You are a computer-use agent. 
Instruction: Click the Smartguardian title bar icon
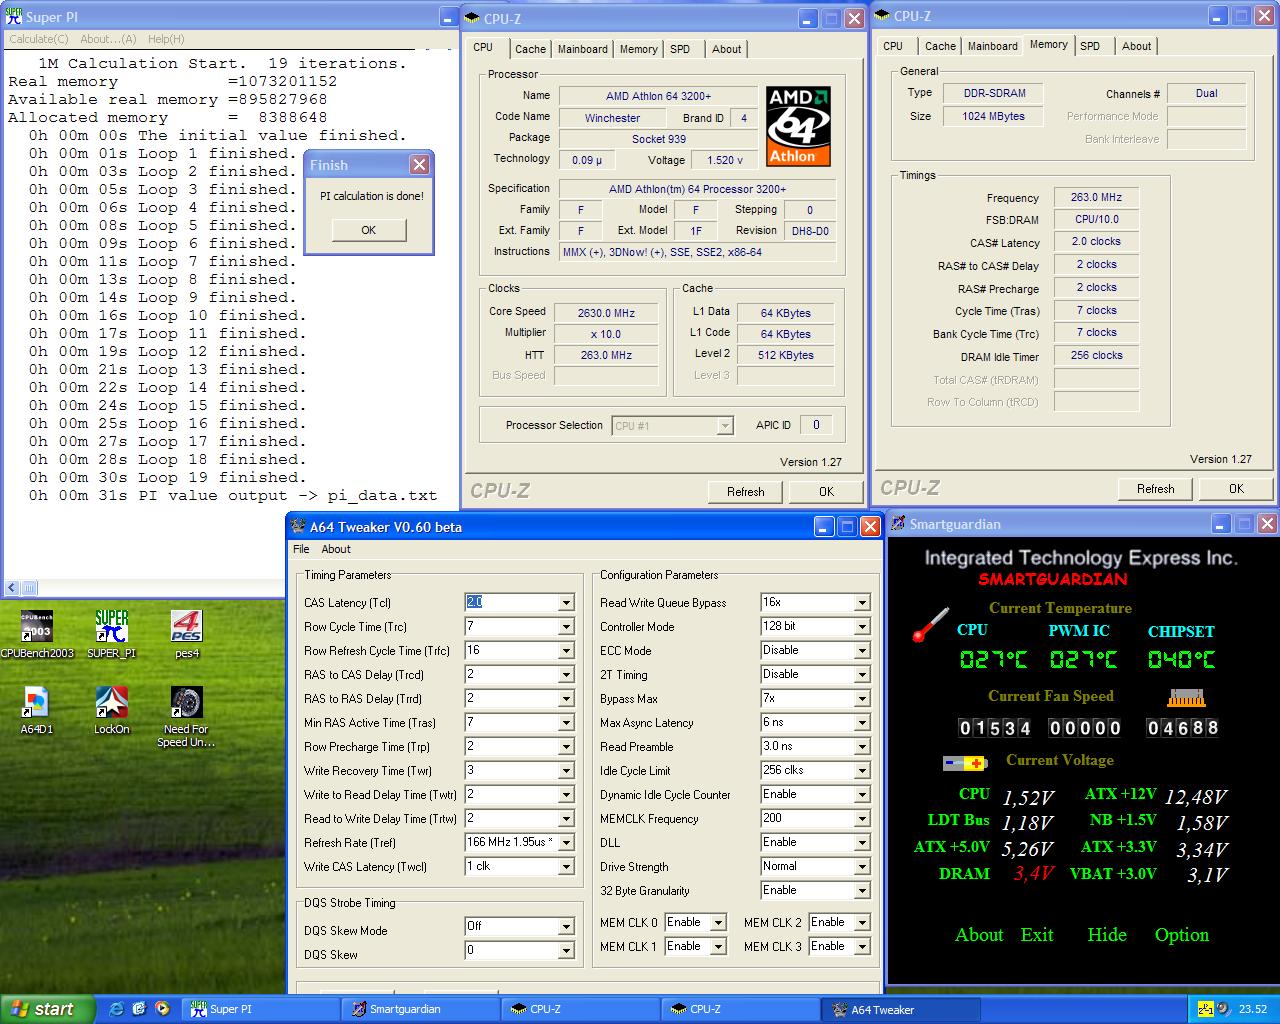click(x=898, y=523)
